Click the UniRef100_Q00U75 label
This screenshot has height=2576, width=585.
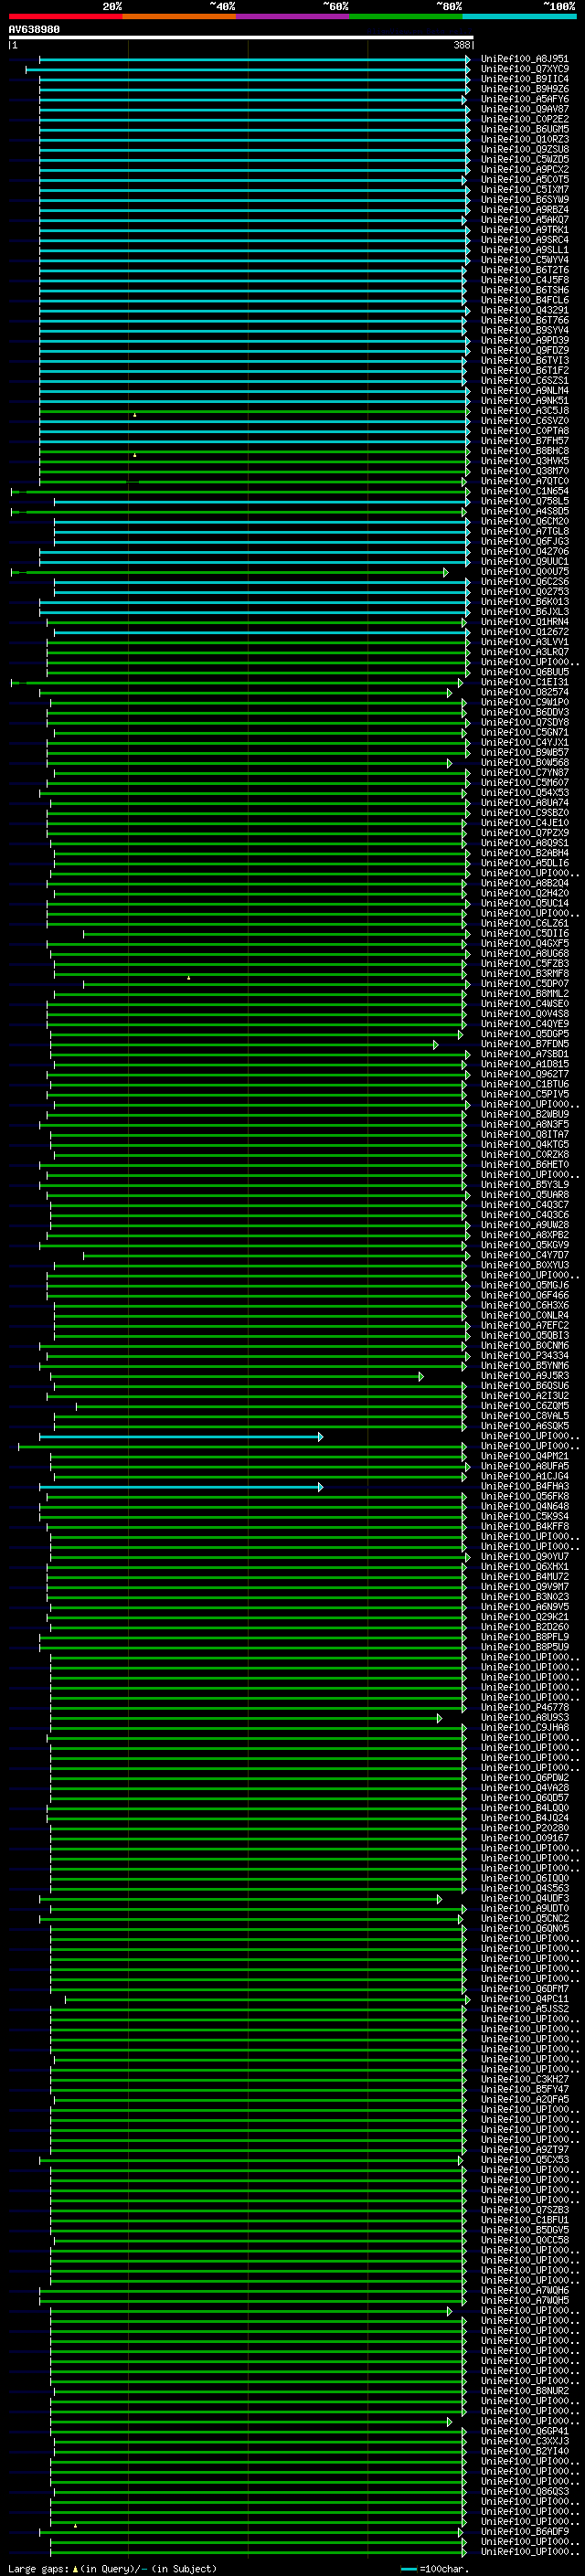[524, 571]
